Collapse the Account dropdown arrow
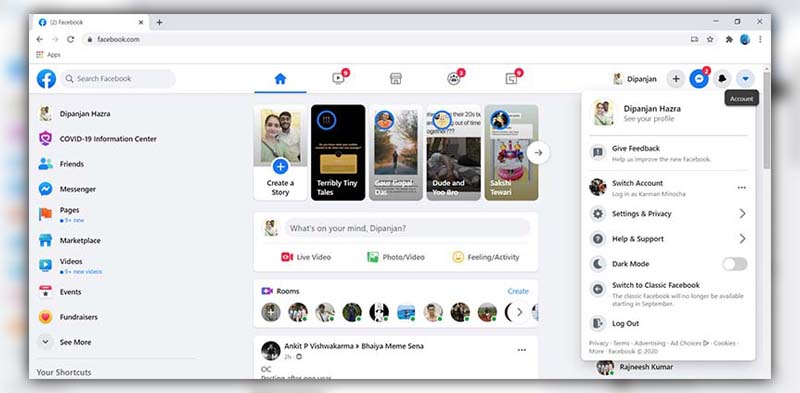 click(x=745, y=79)
